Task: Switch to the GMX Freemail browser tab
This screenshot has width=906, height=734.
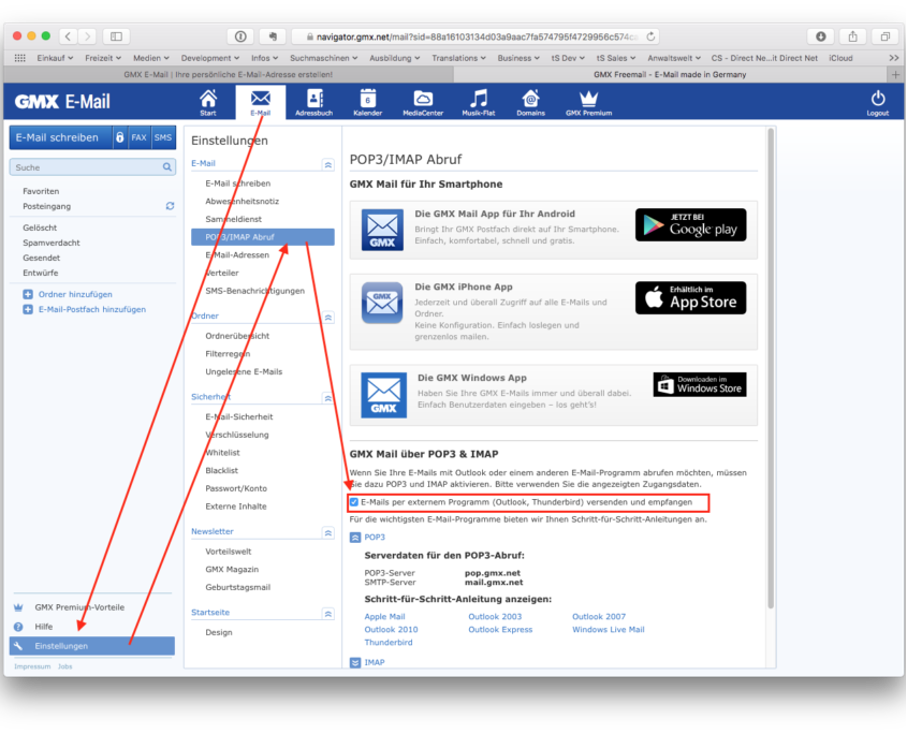Action: [x=670, y=75]
